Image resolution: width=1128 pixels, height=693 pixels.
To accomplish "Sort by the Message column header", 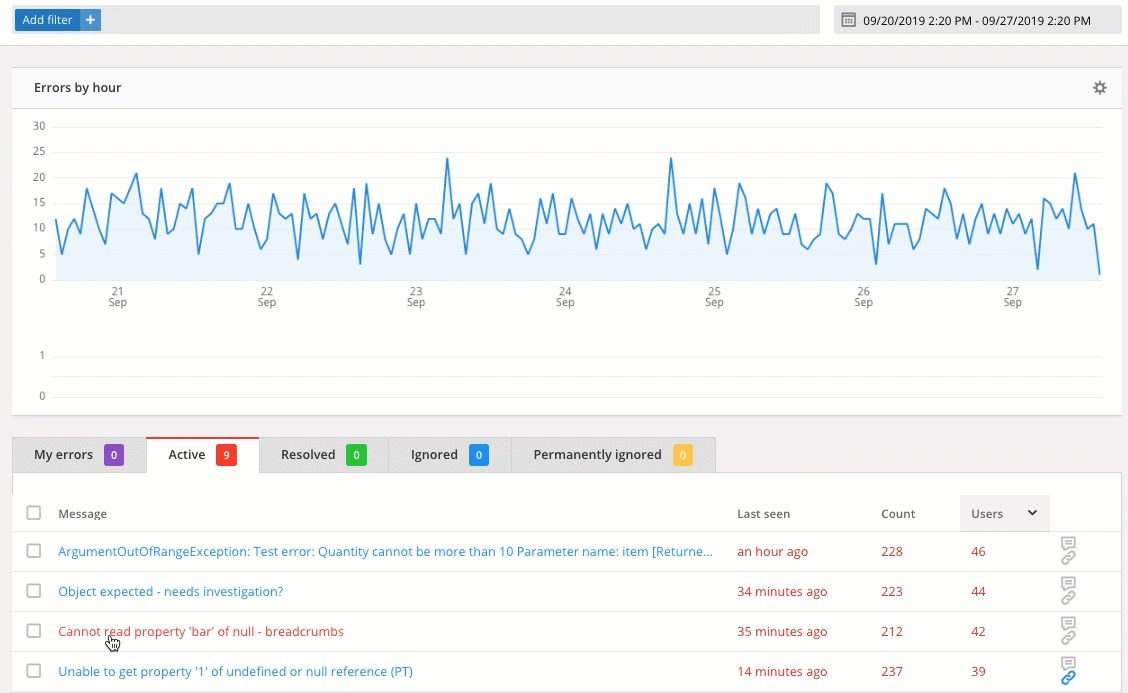I will coord(83,514).
